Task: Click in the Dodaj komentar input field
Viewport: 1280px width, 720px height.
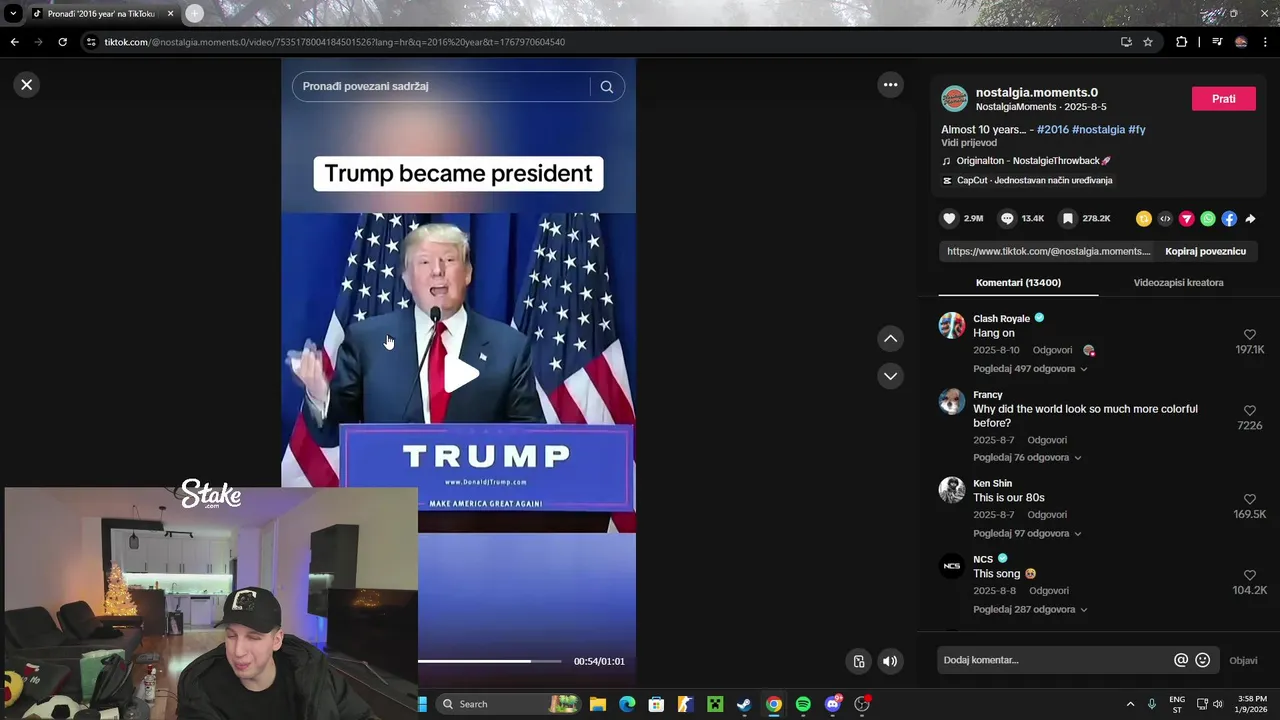Action: click(1055, 660)
